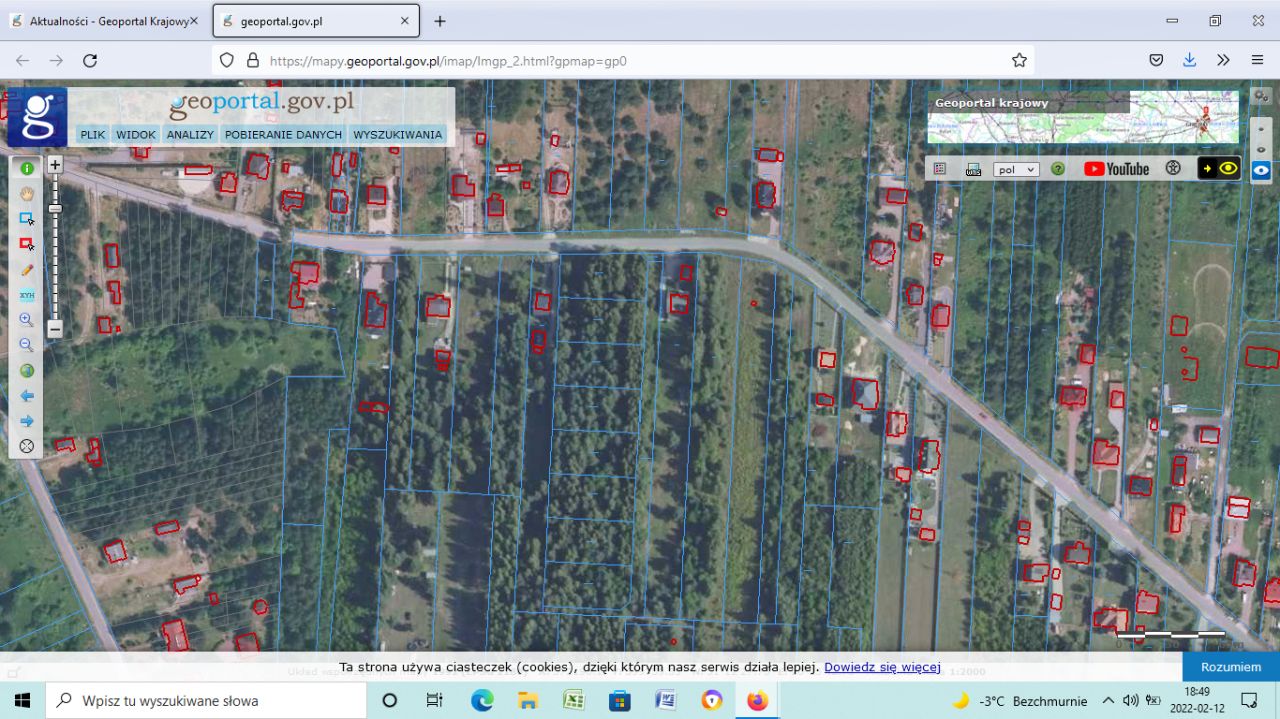Activate the blue rectangle selection tool
Image resolution: width=1280 pixels, height=719 pixels.
[27, 218]
